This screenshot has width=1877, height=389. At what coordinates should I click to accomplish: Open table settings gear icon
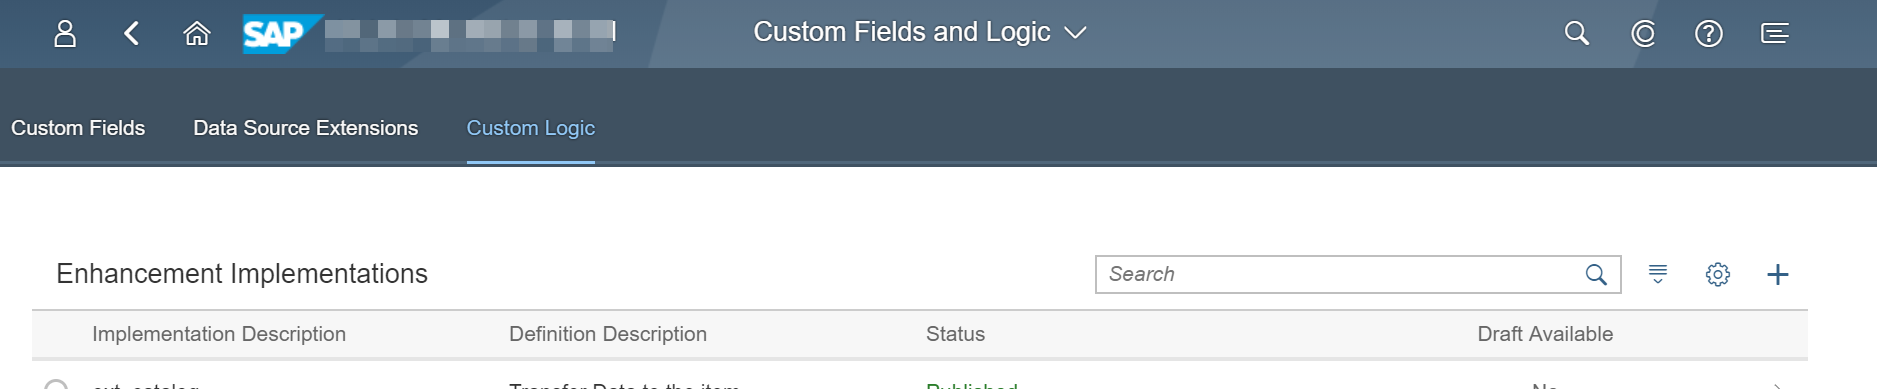pyautogui.click(x=1718, y=274)
